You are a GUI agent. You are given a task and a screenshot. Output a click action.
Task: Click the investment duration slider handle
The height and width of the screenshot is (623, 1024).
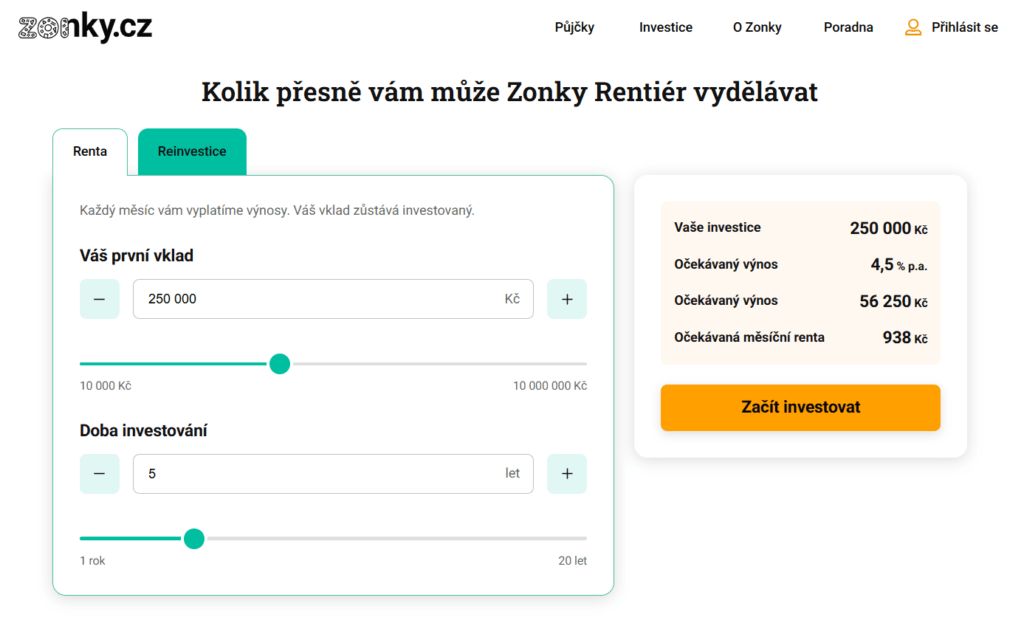point(194,539)
